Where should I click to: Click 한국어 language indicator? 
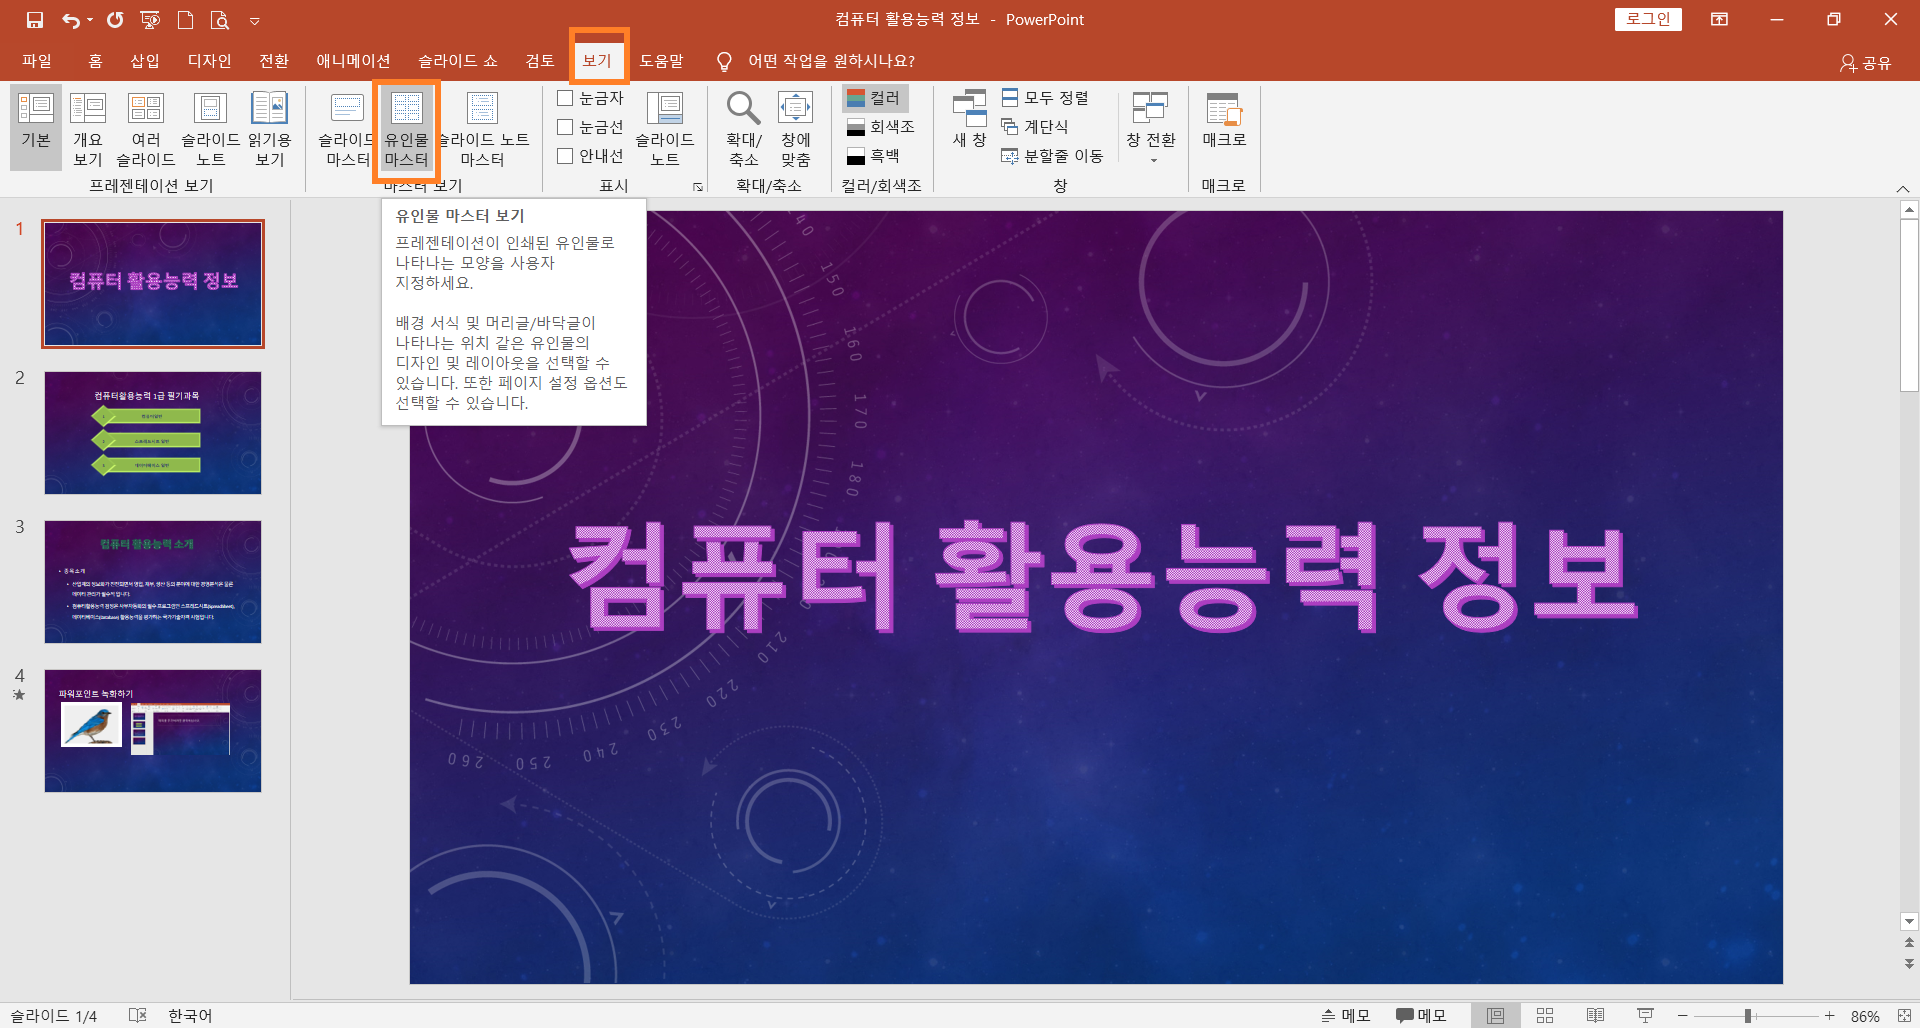pos(190,1016)
